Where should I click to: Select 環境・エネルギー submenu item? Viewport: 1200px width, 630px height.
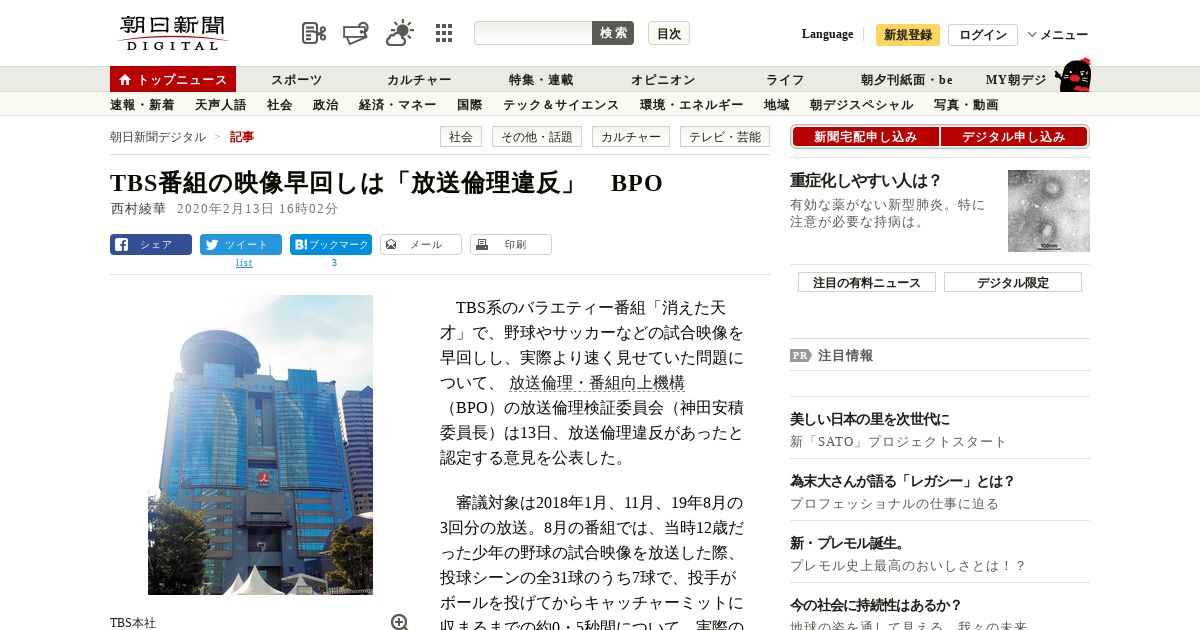(x=691, y=104)
